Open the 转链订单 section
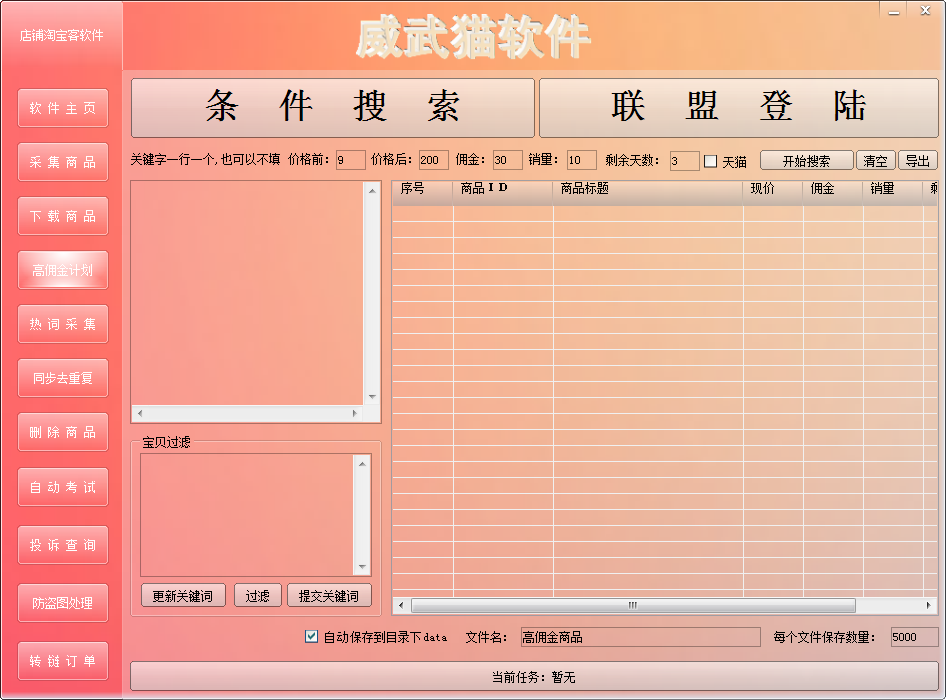Image resolution: width=946 pixels, height=700 pixels. tap(63, 661)
